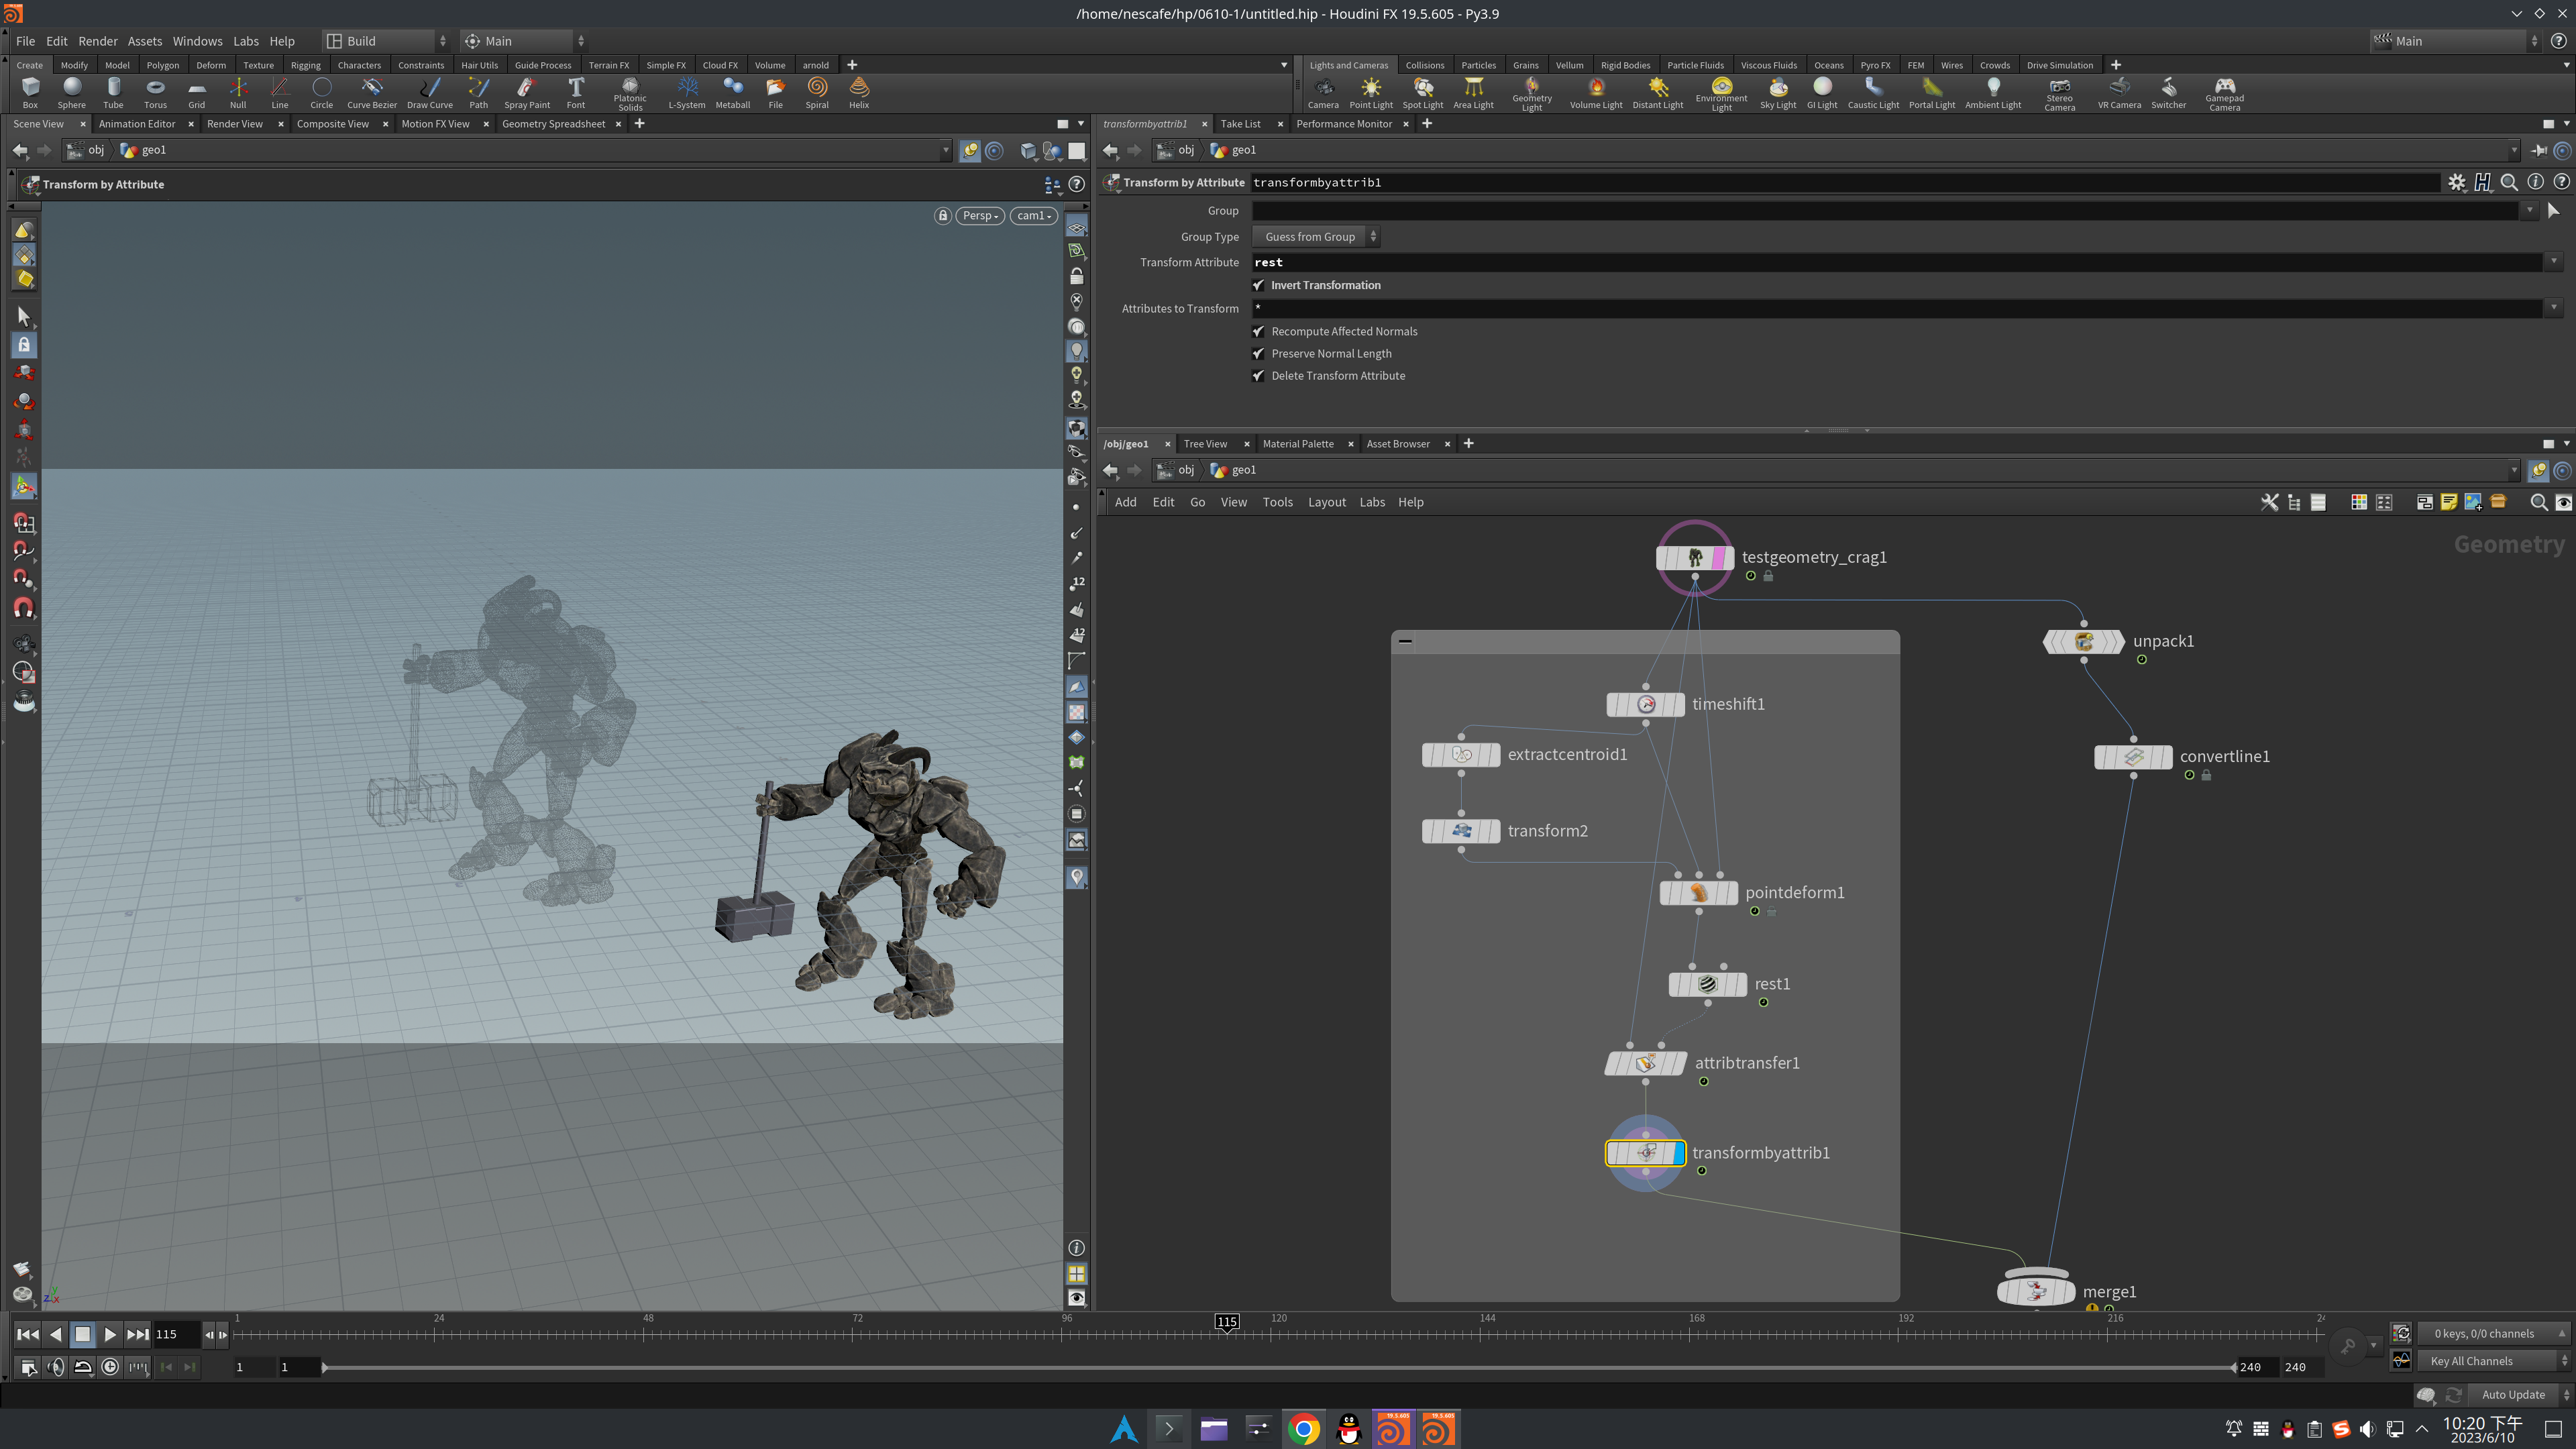Create an Environment Light

coord(1721,94)
